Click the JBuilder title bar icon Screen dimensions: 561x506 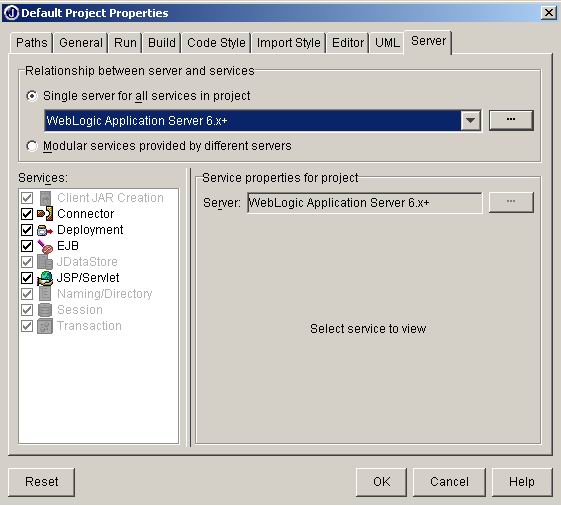point(11,13)
